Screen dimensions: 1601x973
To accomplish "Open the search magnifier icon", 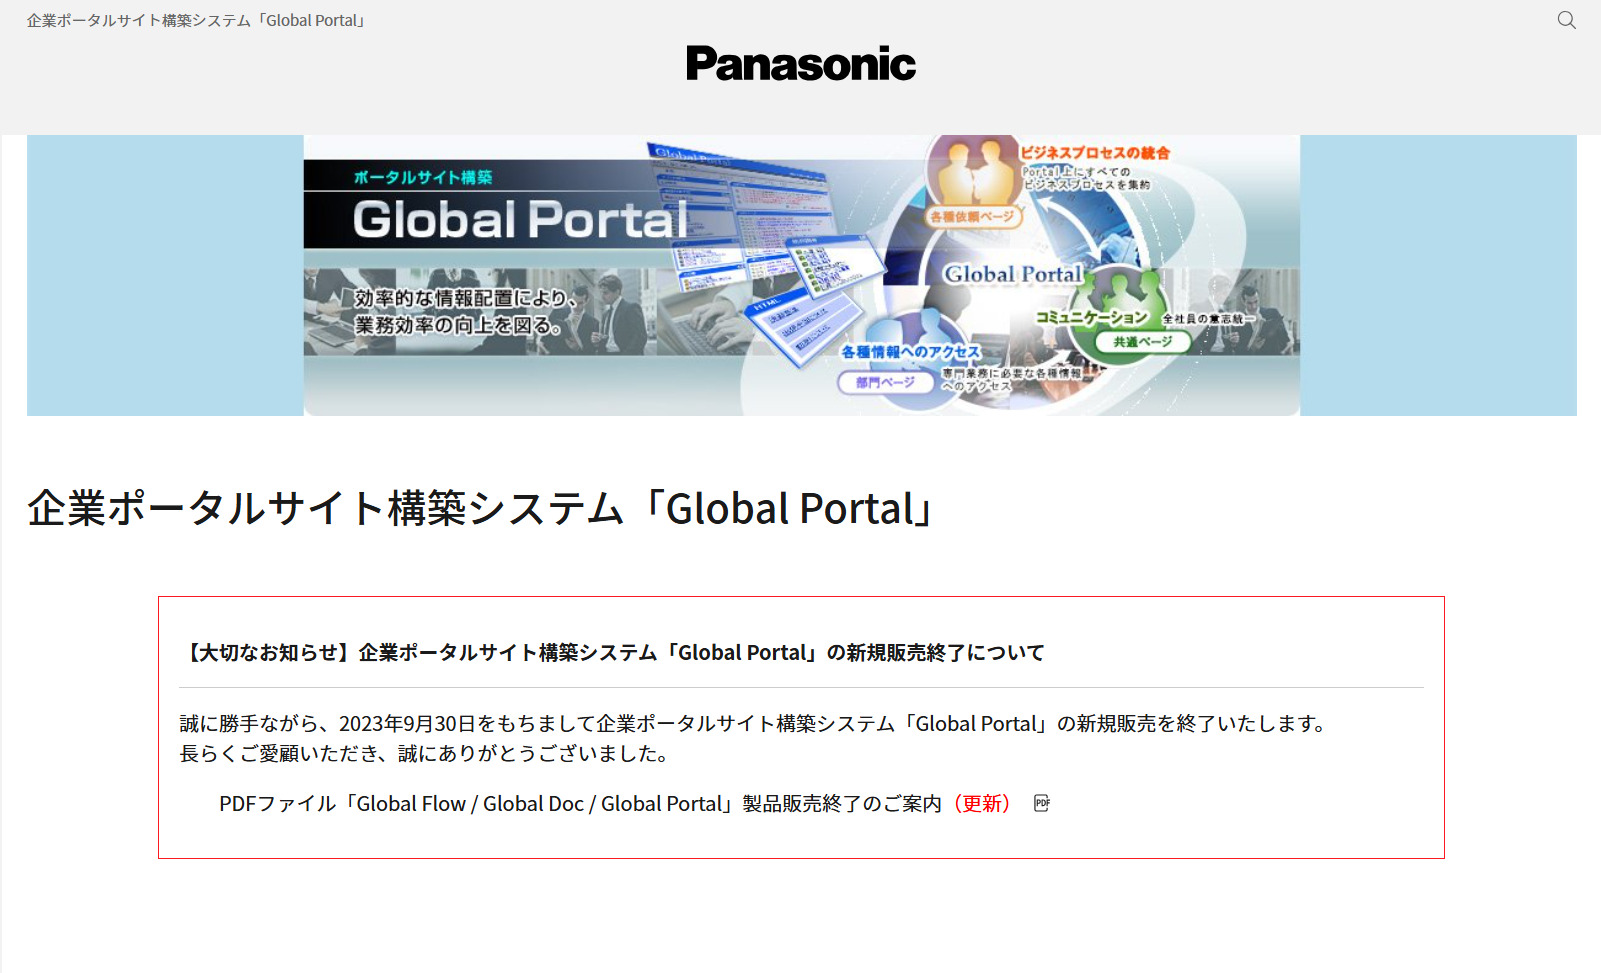I will (x=1565, y=20).
